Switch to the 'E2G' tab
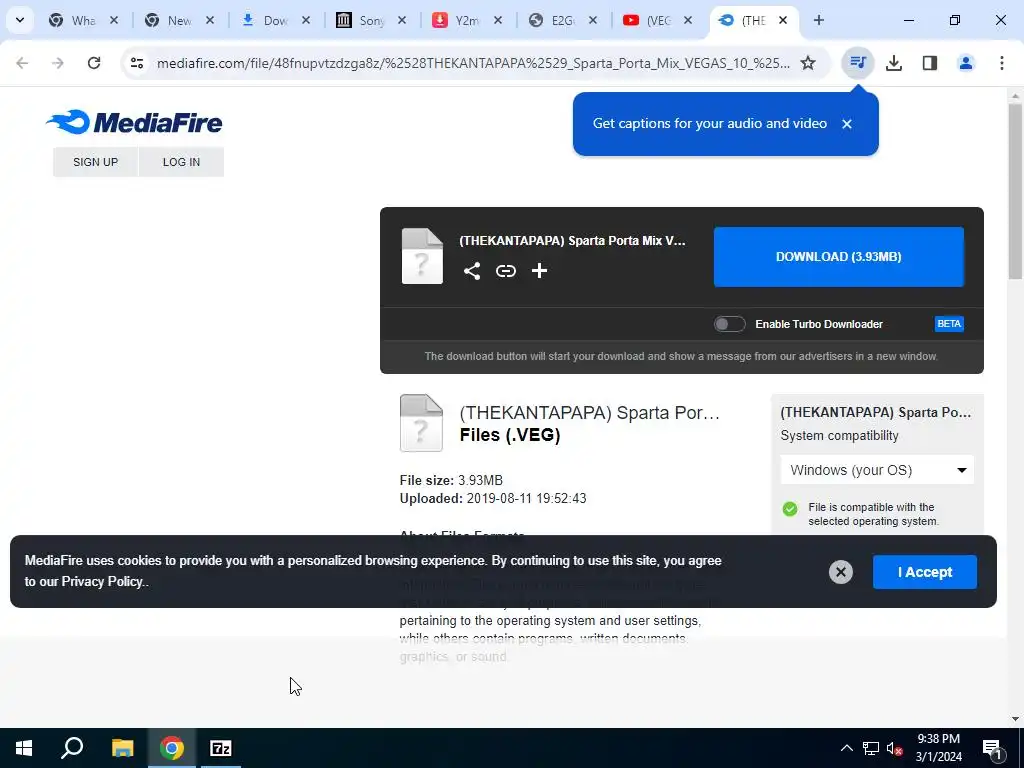 [x=562, y=20]
